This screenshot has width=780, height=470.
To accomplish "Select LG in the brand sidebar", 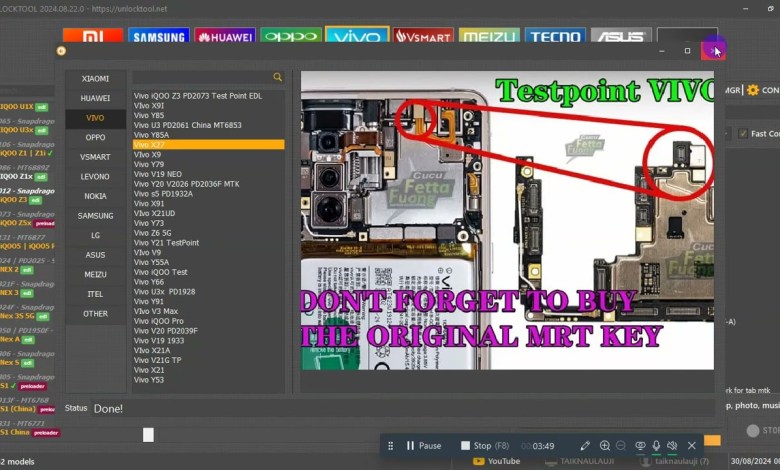I will coord(96,235).
